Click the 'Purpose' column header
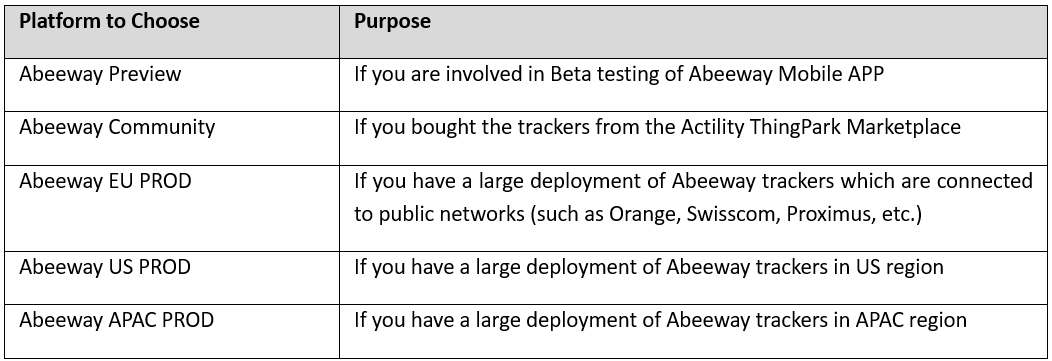Image resolution: width=1052 pixels, height=361 pixels. click(695, 32)
